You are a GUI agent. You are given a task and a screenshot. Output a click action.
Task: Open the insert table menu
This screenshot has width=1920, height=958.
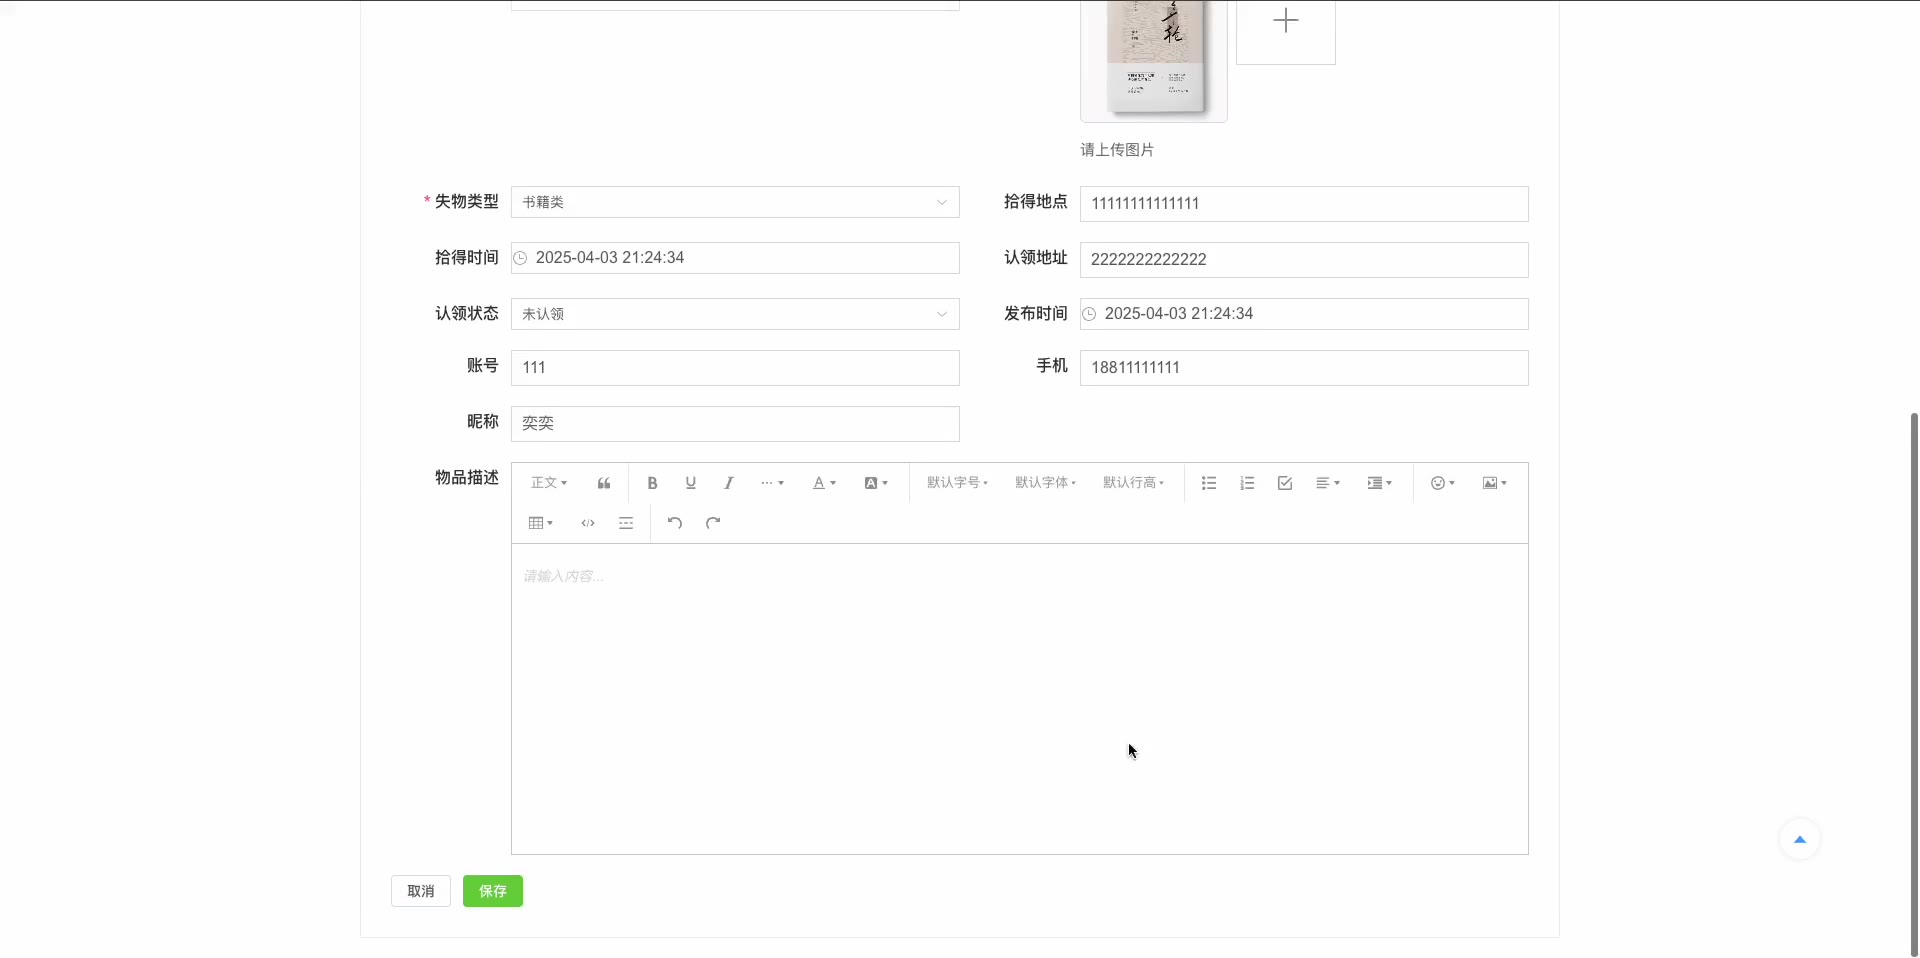click(540, 523)
